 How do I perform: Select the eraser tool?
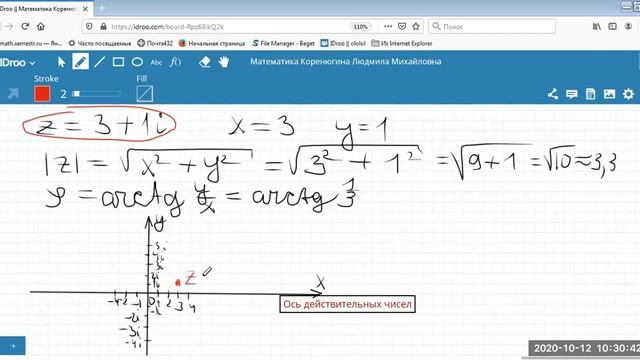pyautogui.click(x=204, y=62)
